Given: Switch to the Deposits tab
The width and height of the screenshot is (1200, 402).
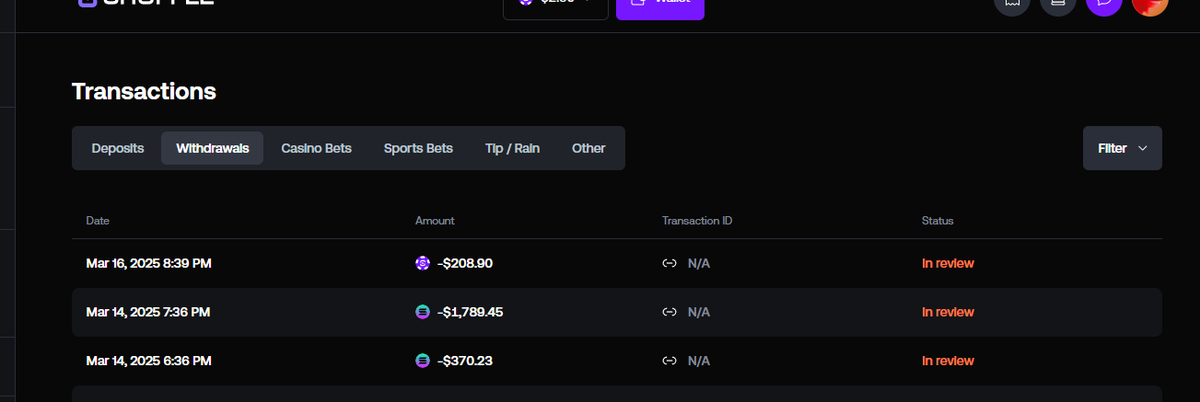Looking at the screenshot, I should pyautogui.click(x=118, y=148).
